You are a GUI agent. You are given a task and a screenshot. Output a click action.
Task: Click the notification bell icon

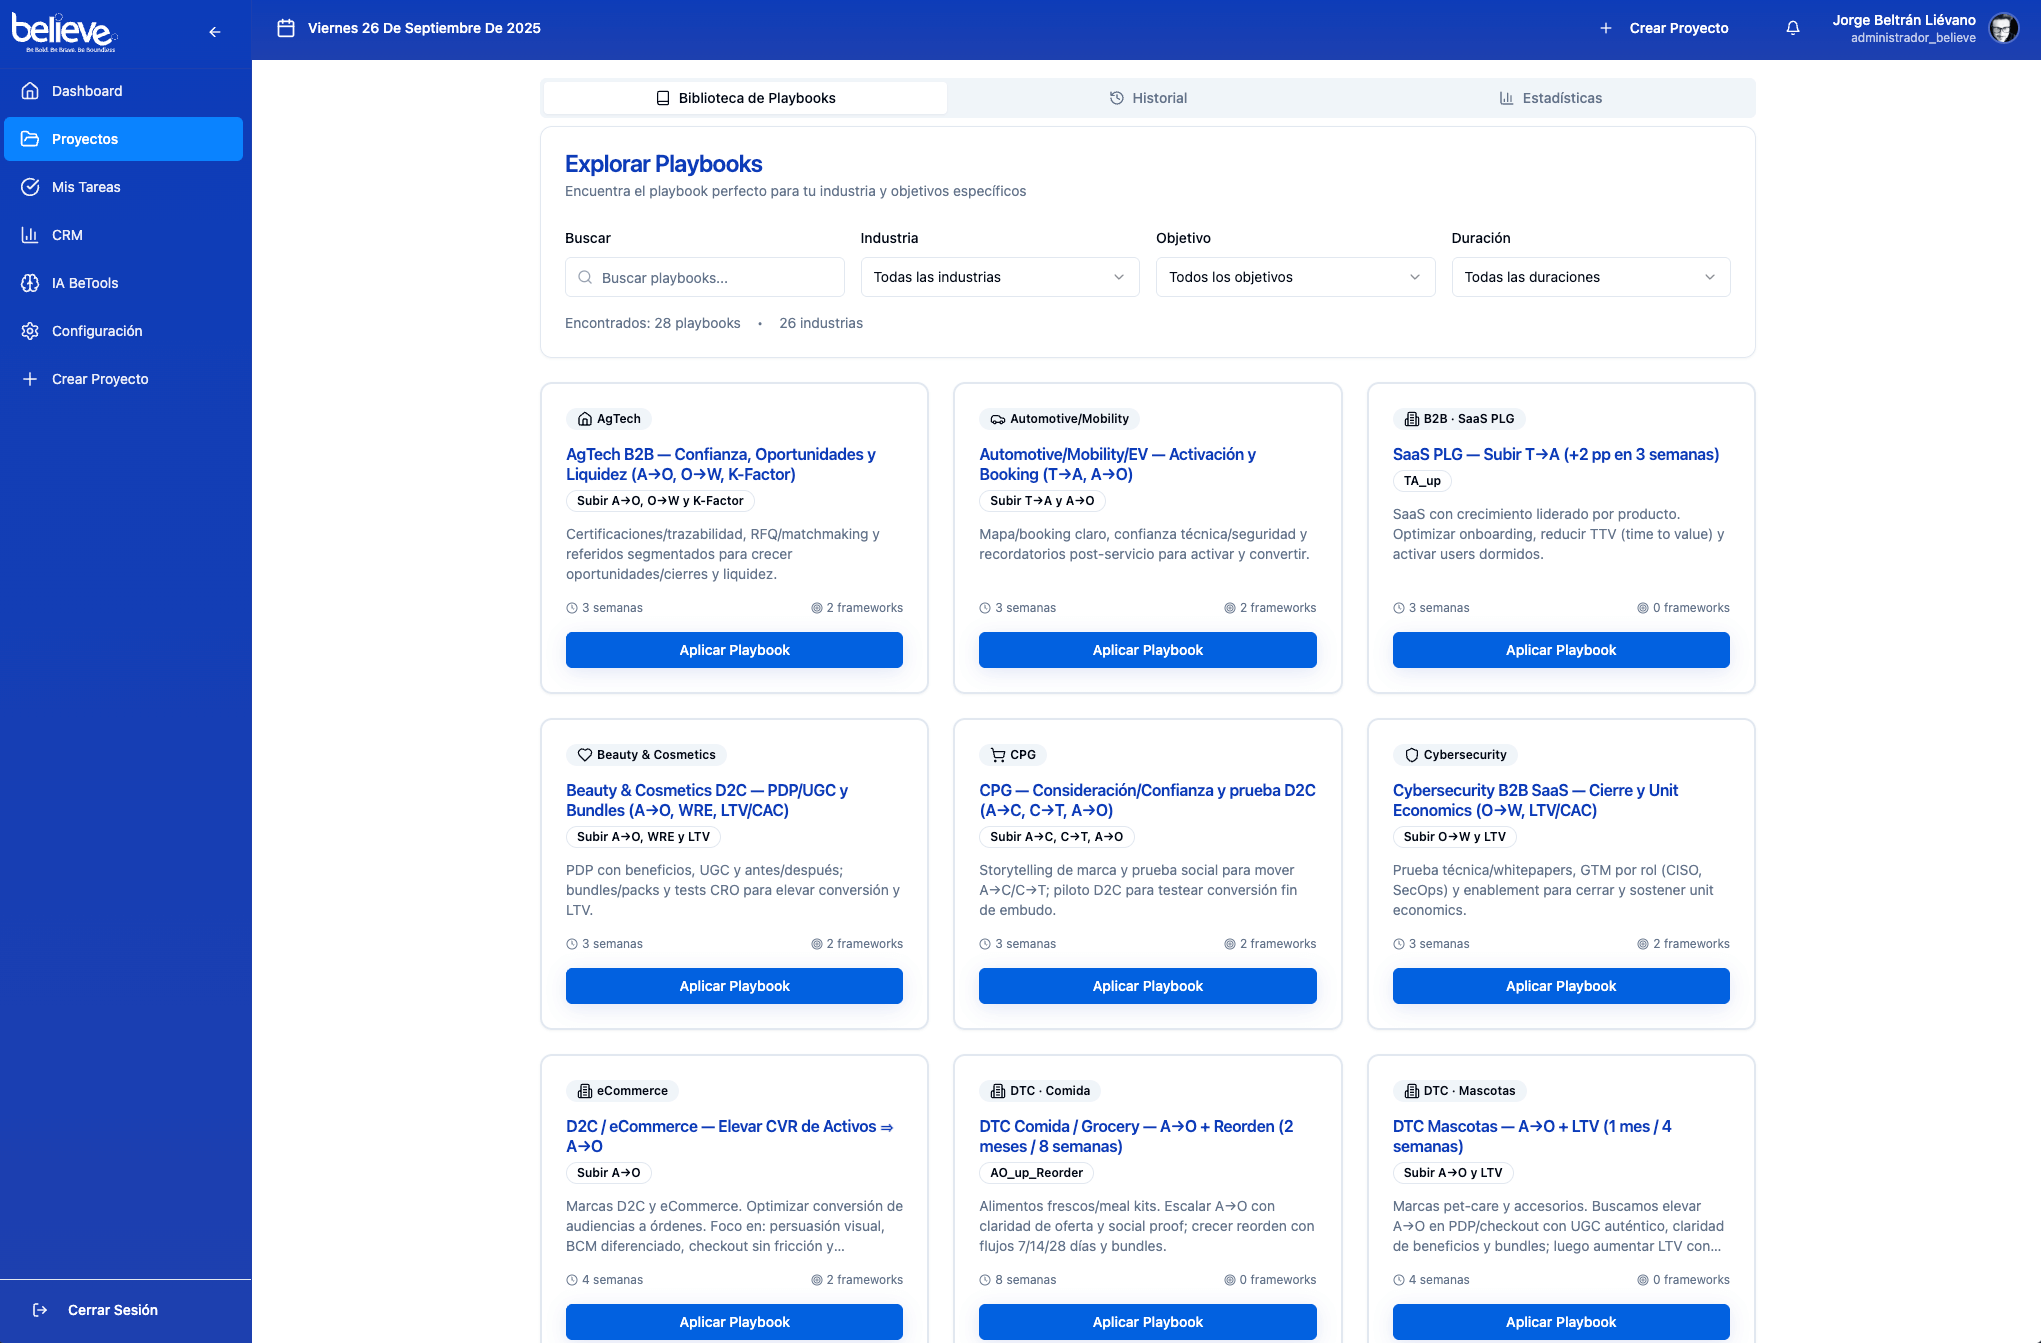1793,28
